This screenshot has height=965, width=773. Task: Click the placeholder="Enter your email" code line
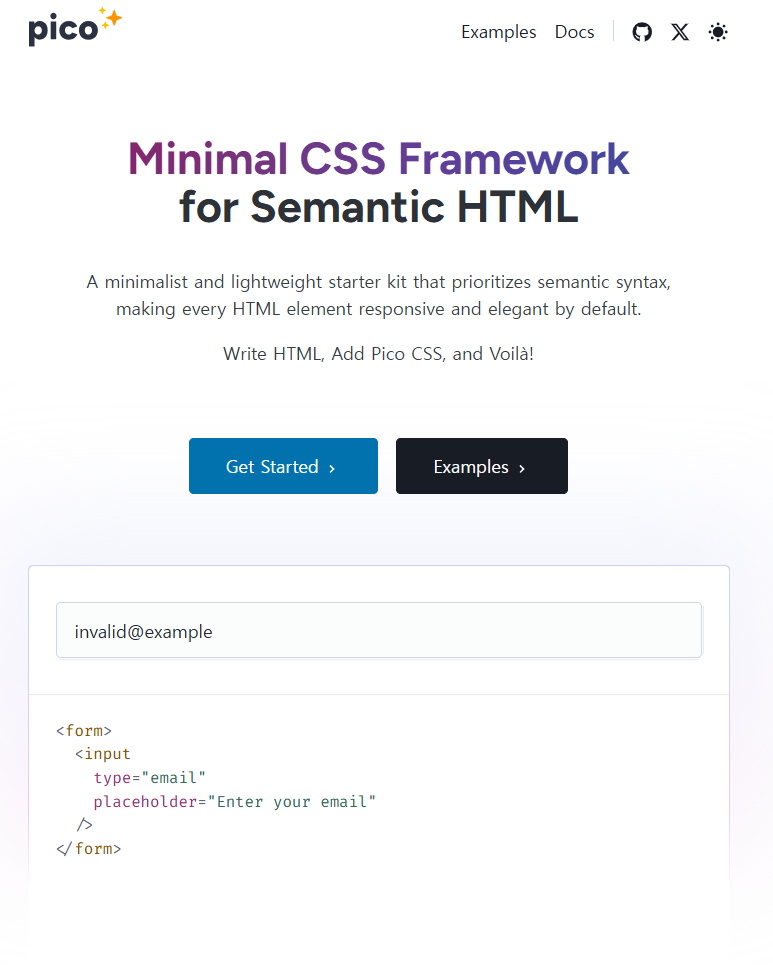[x=234, y=801]
